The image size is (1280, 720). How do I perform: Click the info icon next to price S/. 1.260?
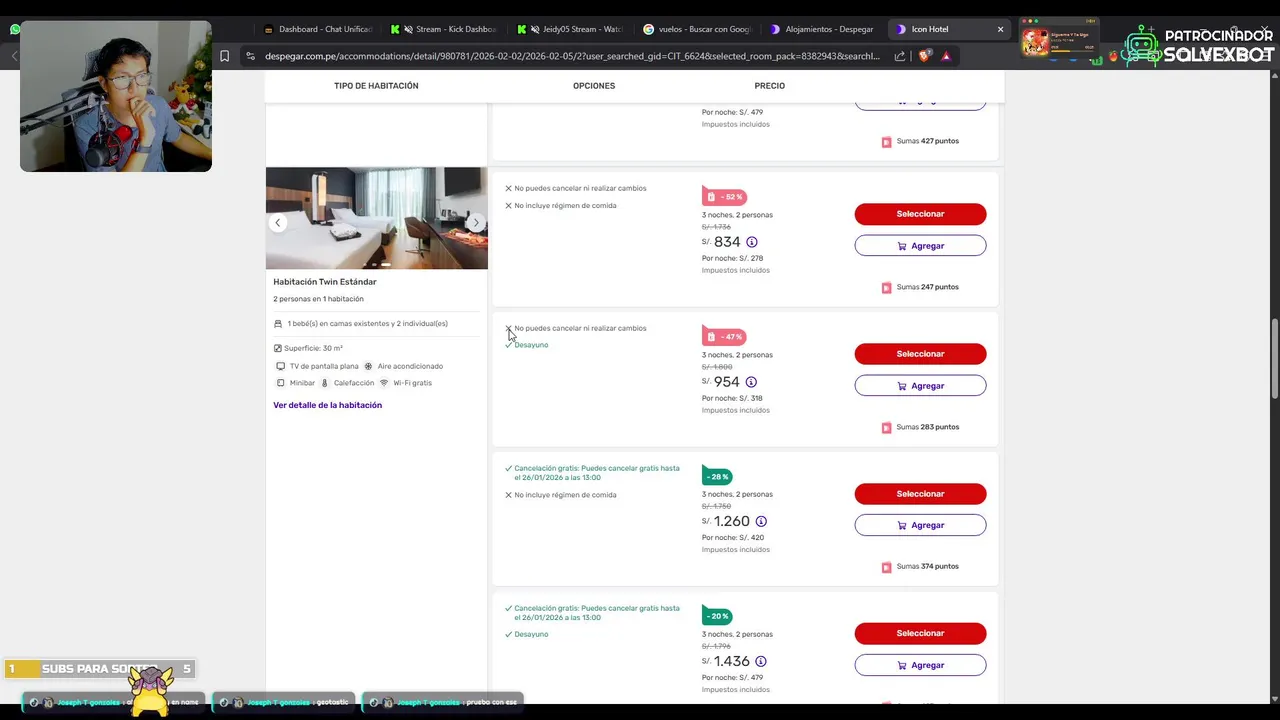[x=761, y=521]
